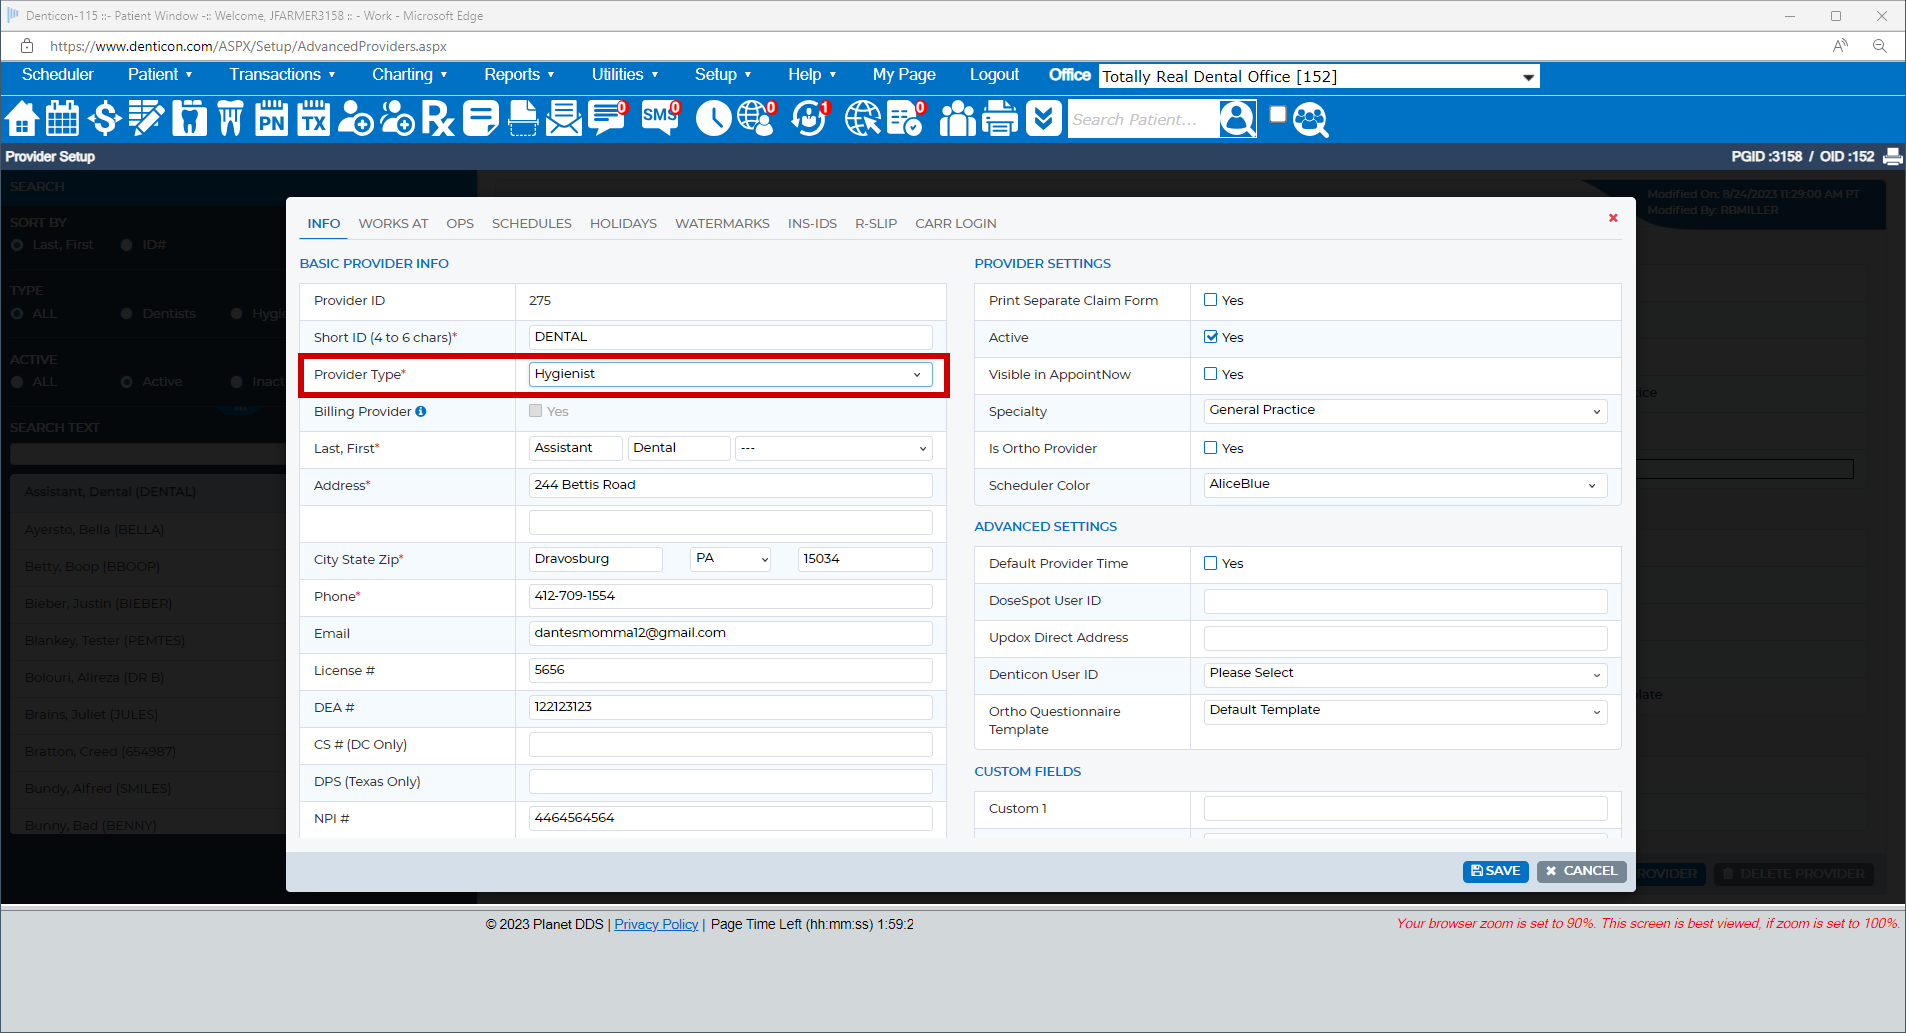
Task: Click the circular arrows patient sync icon
Action: point(809,119)
